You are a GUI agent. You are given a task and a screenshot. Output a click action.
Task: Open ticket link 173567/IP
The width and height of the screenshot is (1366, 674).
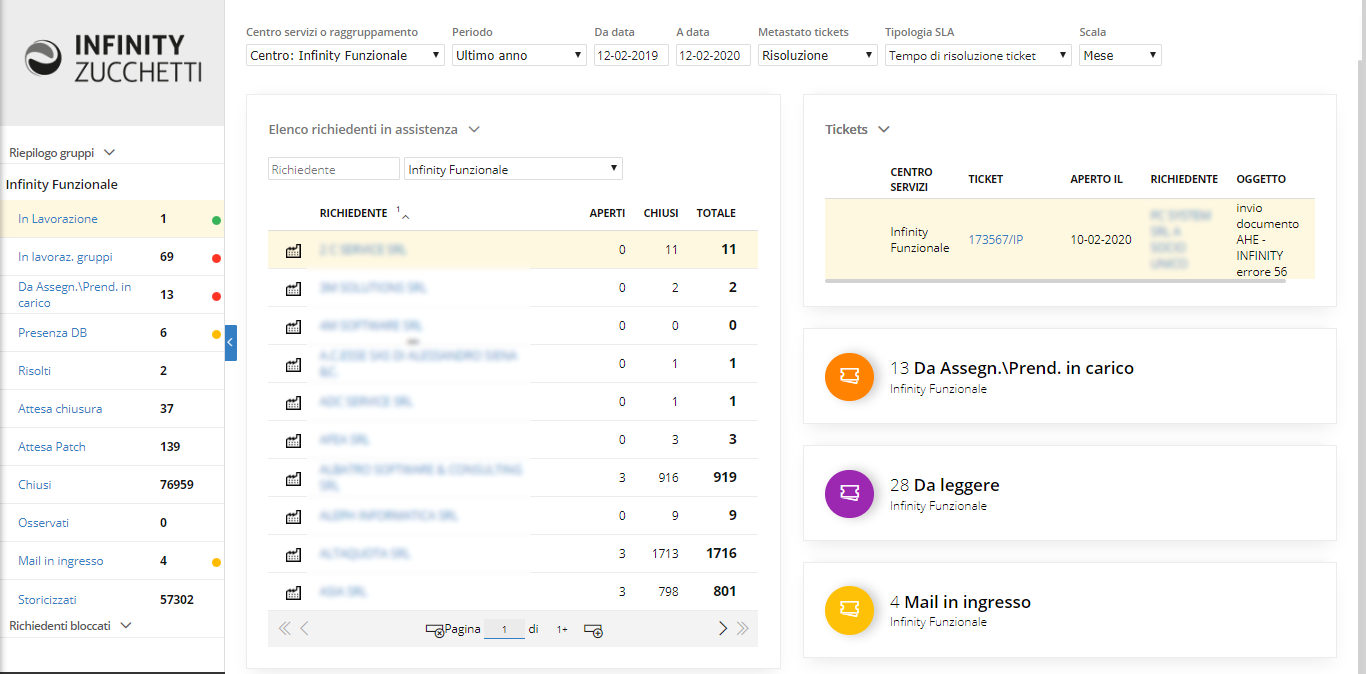click(x=995, y=240)
